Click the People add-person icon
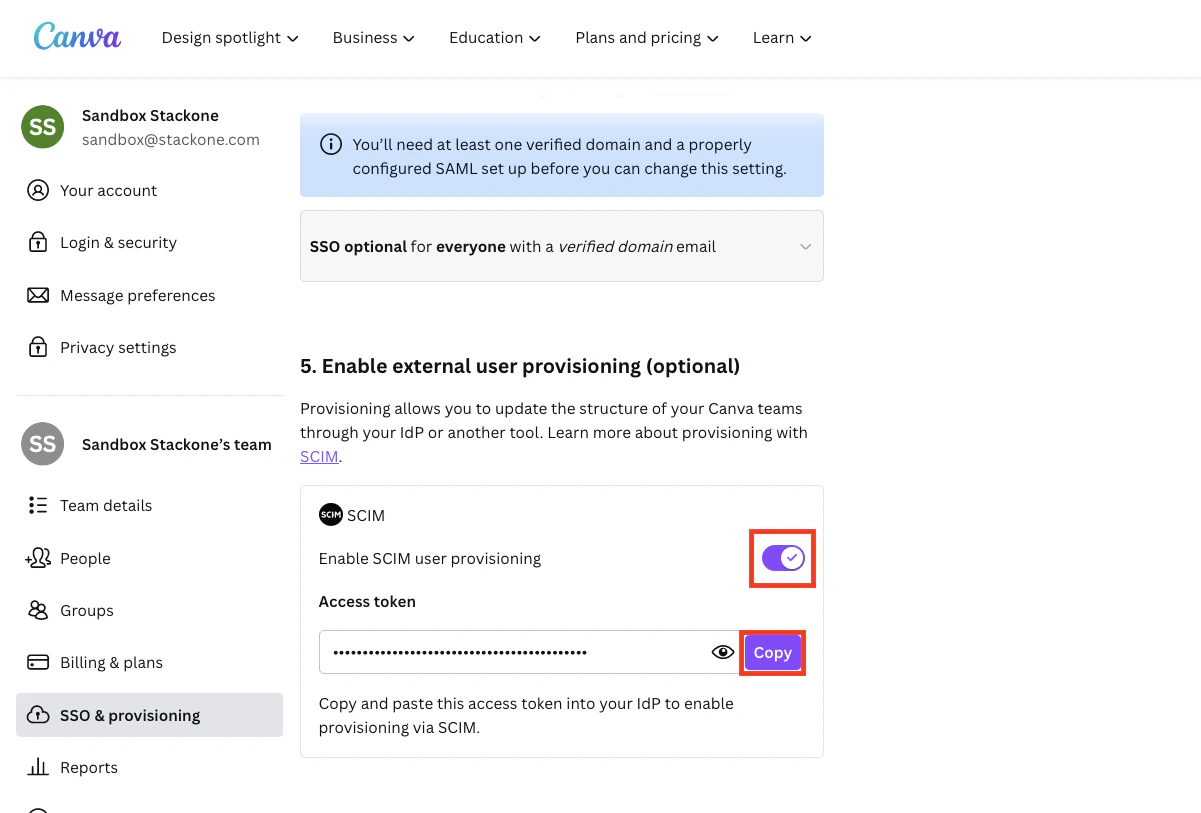This screenshot has width=1201, height=813. [x=38, y=558]
